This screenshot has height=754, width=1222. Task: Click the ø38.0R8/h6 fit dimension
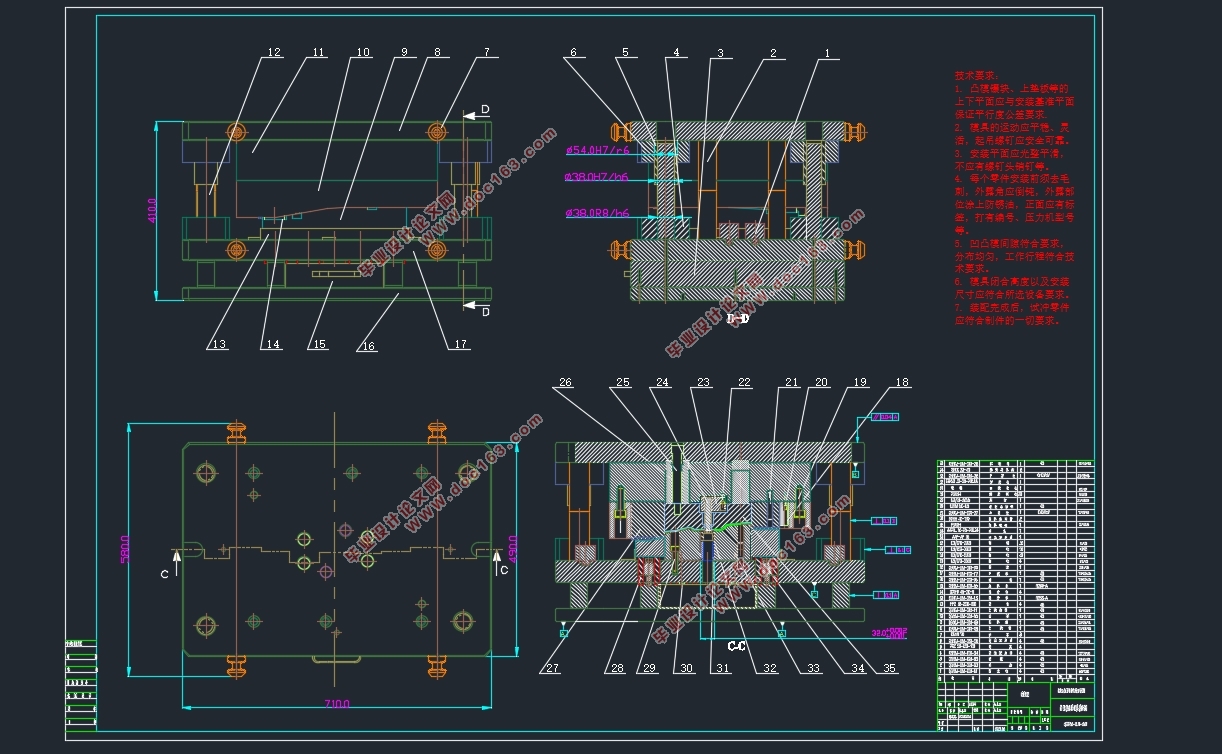pyautogui.click(x=598, y=213)
